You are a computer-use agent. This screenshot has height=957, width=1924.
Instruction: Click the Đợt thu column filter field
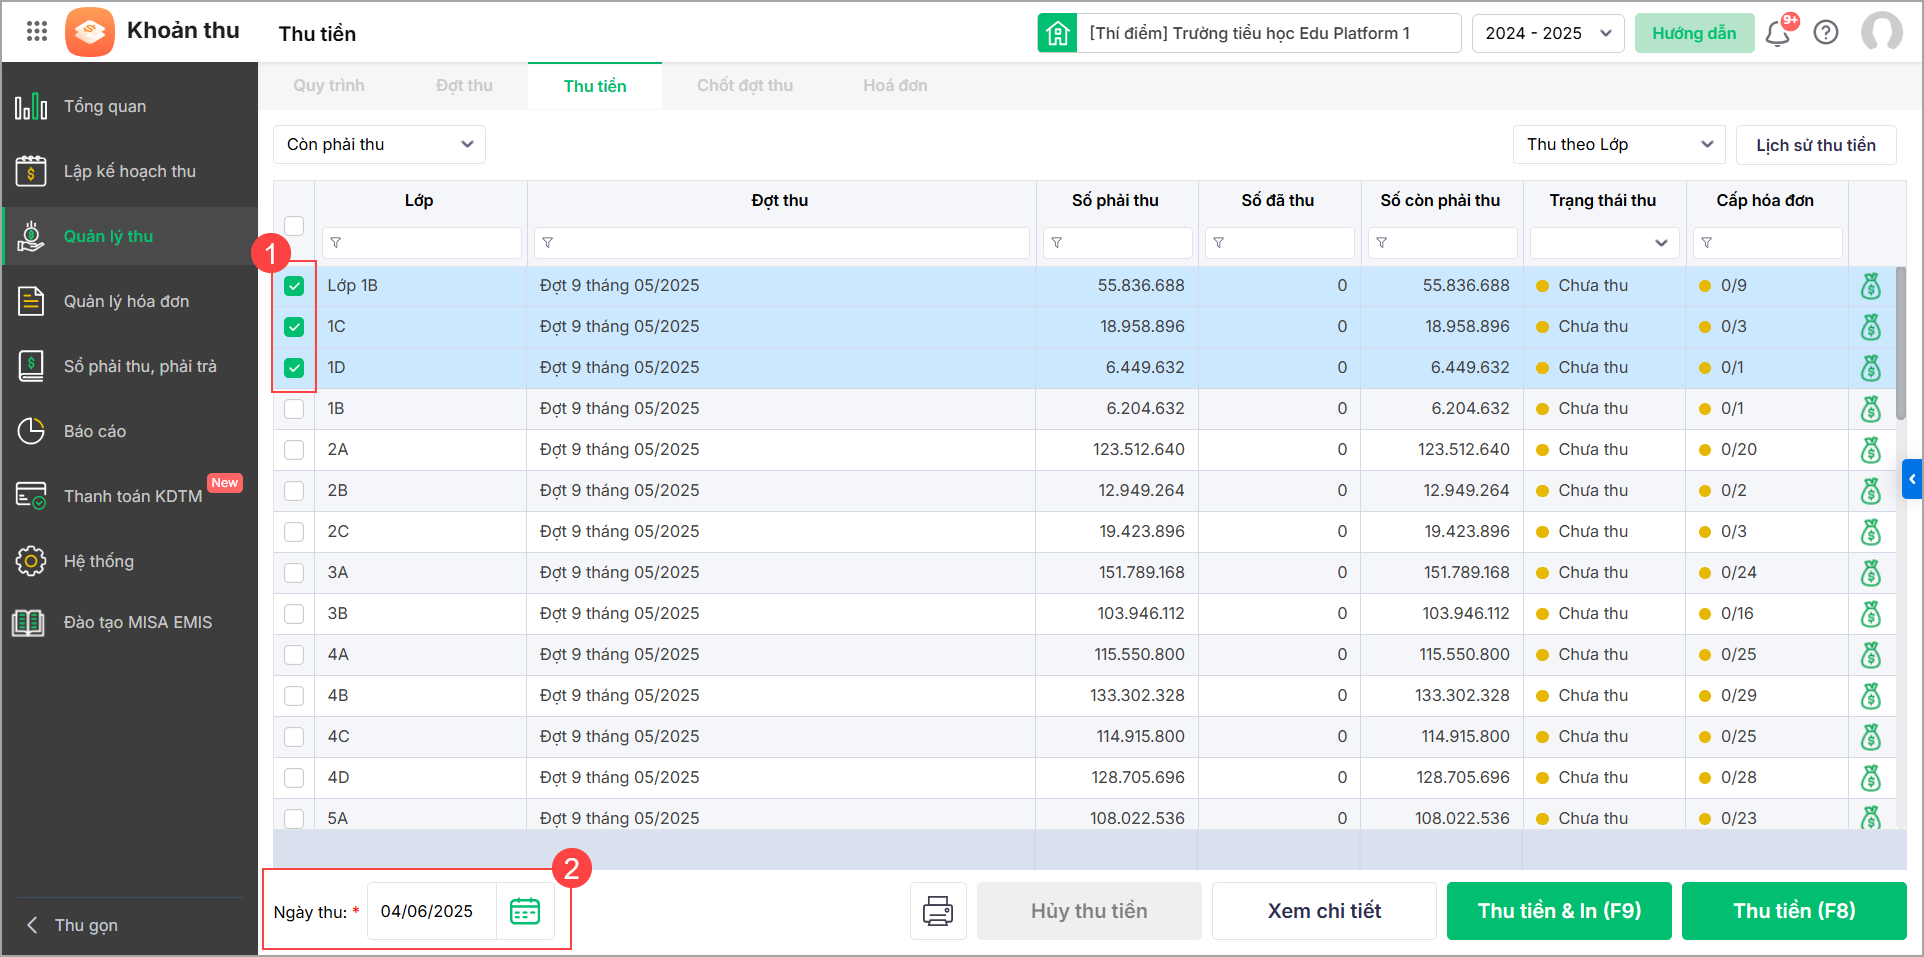click(782, 243)
